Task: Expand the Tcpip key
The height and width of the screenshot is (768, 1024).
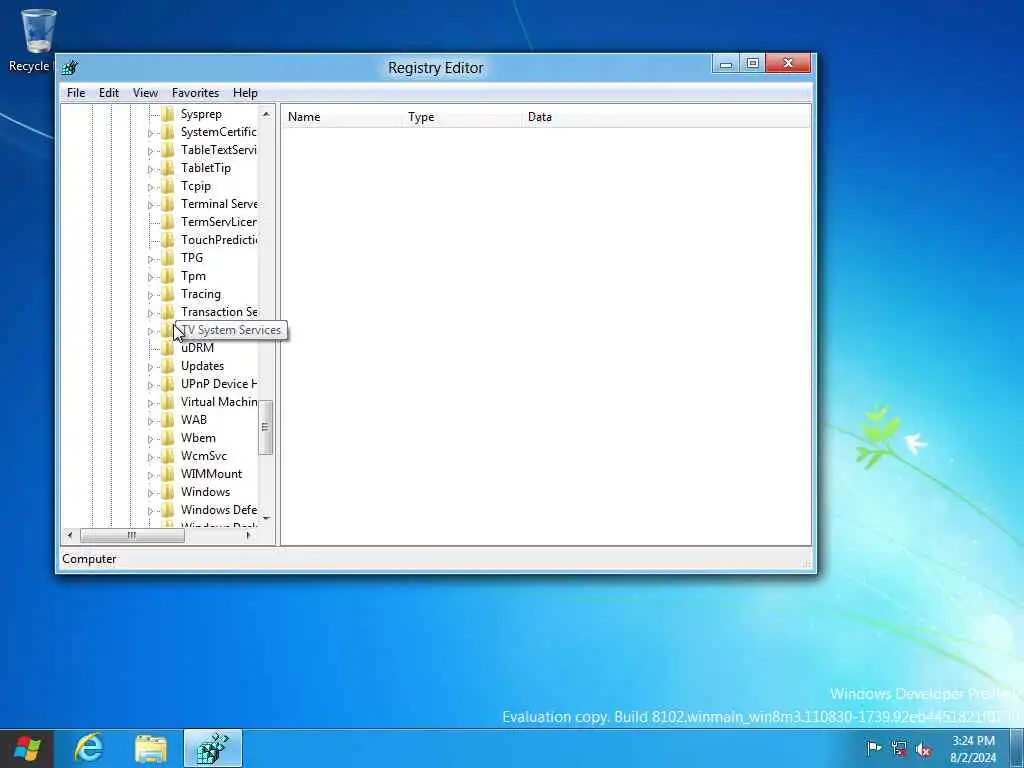Action: [x=150, y=187]
